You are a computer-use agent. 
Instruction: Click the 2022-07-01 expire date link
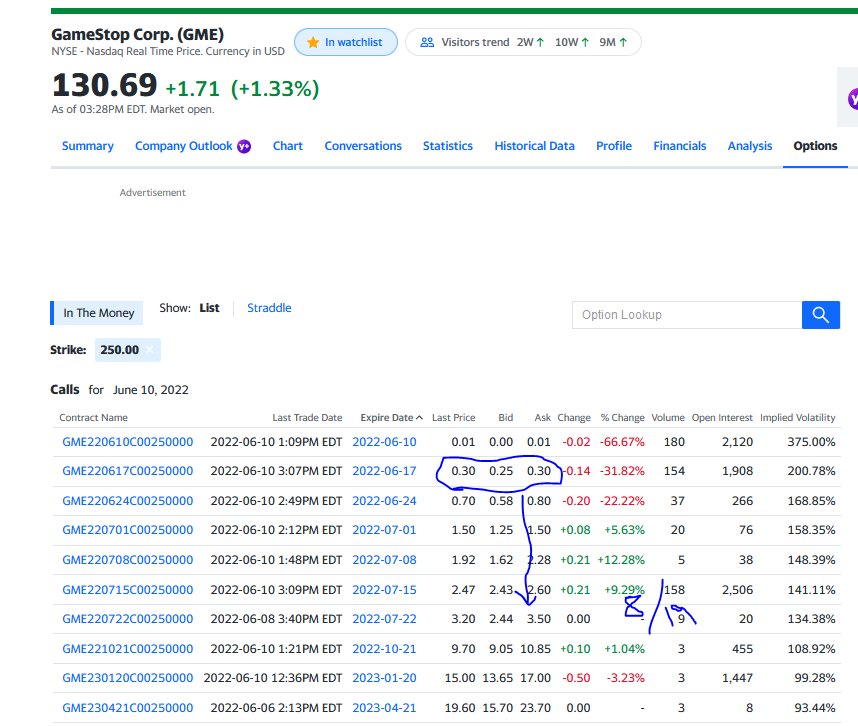[x=384, y=530]
